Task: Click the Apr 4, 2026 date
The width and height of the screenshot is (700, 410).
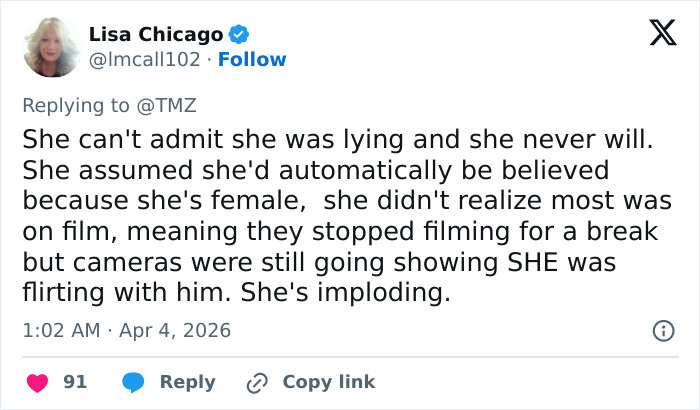Action: click(x=177, y=330)
